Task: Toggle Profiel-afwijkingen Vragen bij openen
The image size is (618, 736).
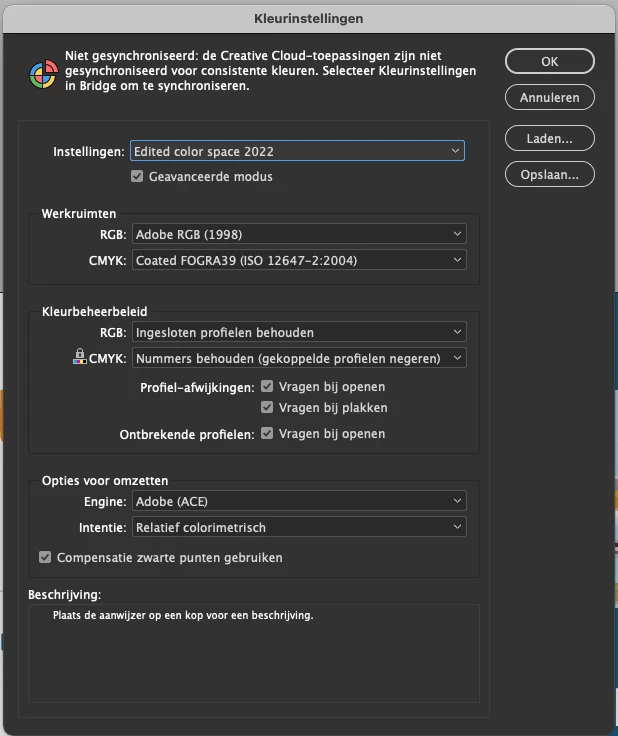Action: (x=267, y=386)
